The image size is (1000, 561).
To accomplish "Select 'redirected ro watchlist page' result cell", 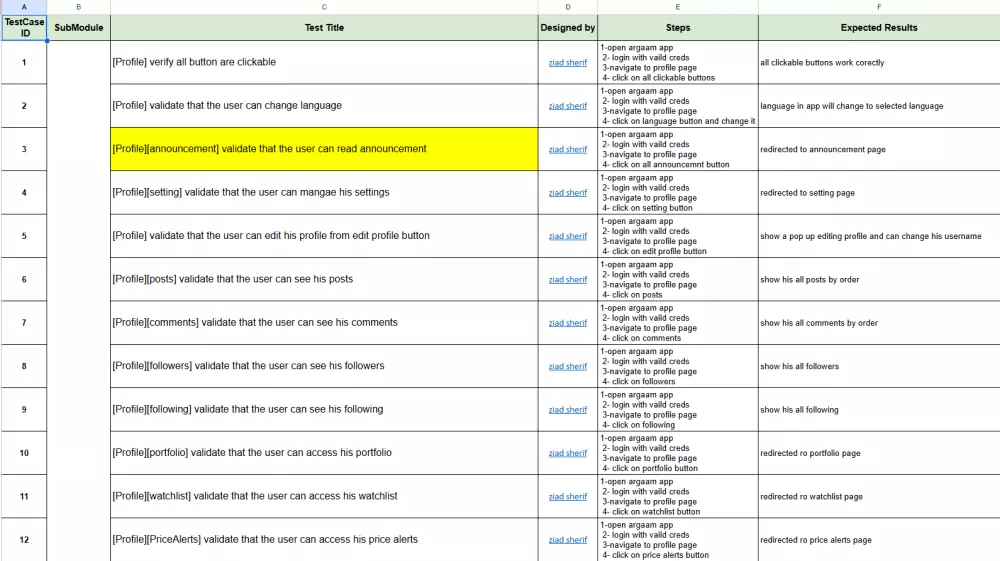I will (x=879, y=496).
